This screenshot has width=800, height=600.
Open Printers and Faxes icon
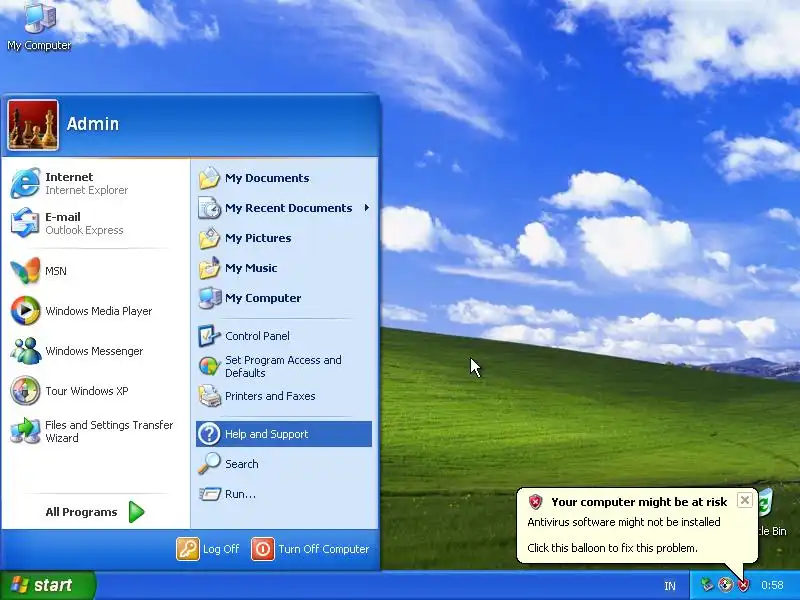[209, 396]
